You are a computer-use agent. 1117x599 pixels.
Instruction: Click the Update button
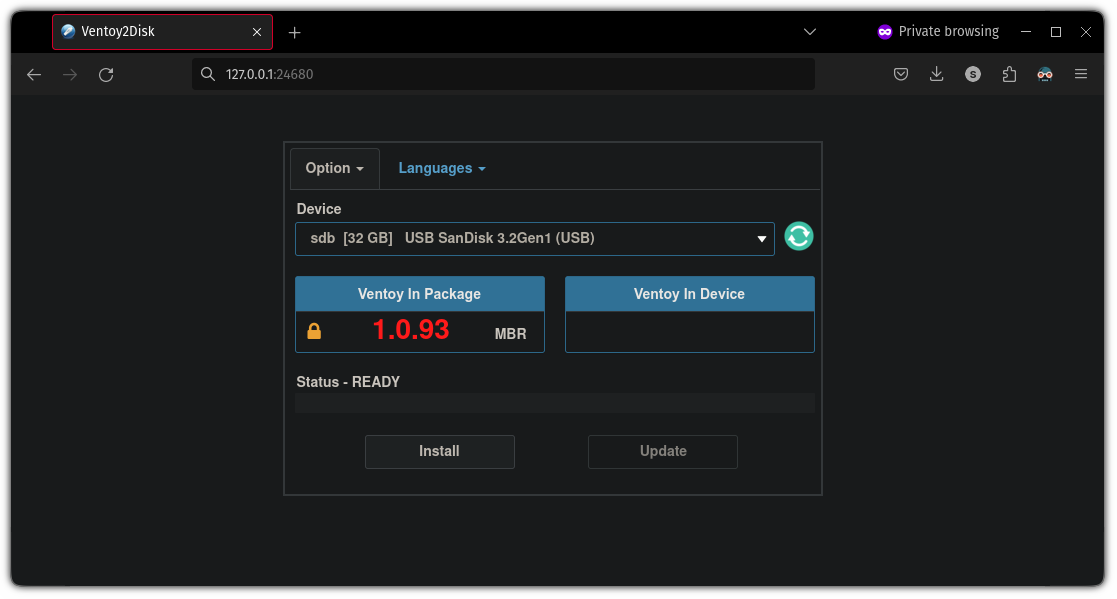coord(662,451)
